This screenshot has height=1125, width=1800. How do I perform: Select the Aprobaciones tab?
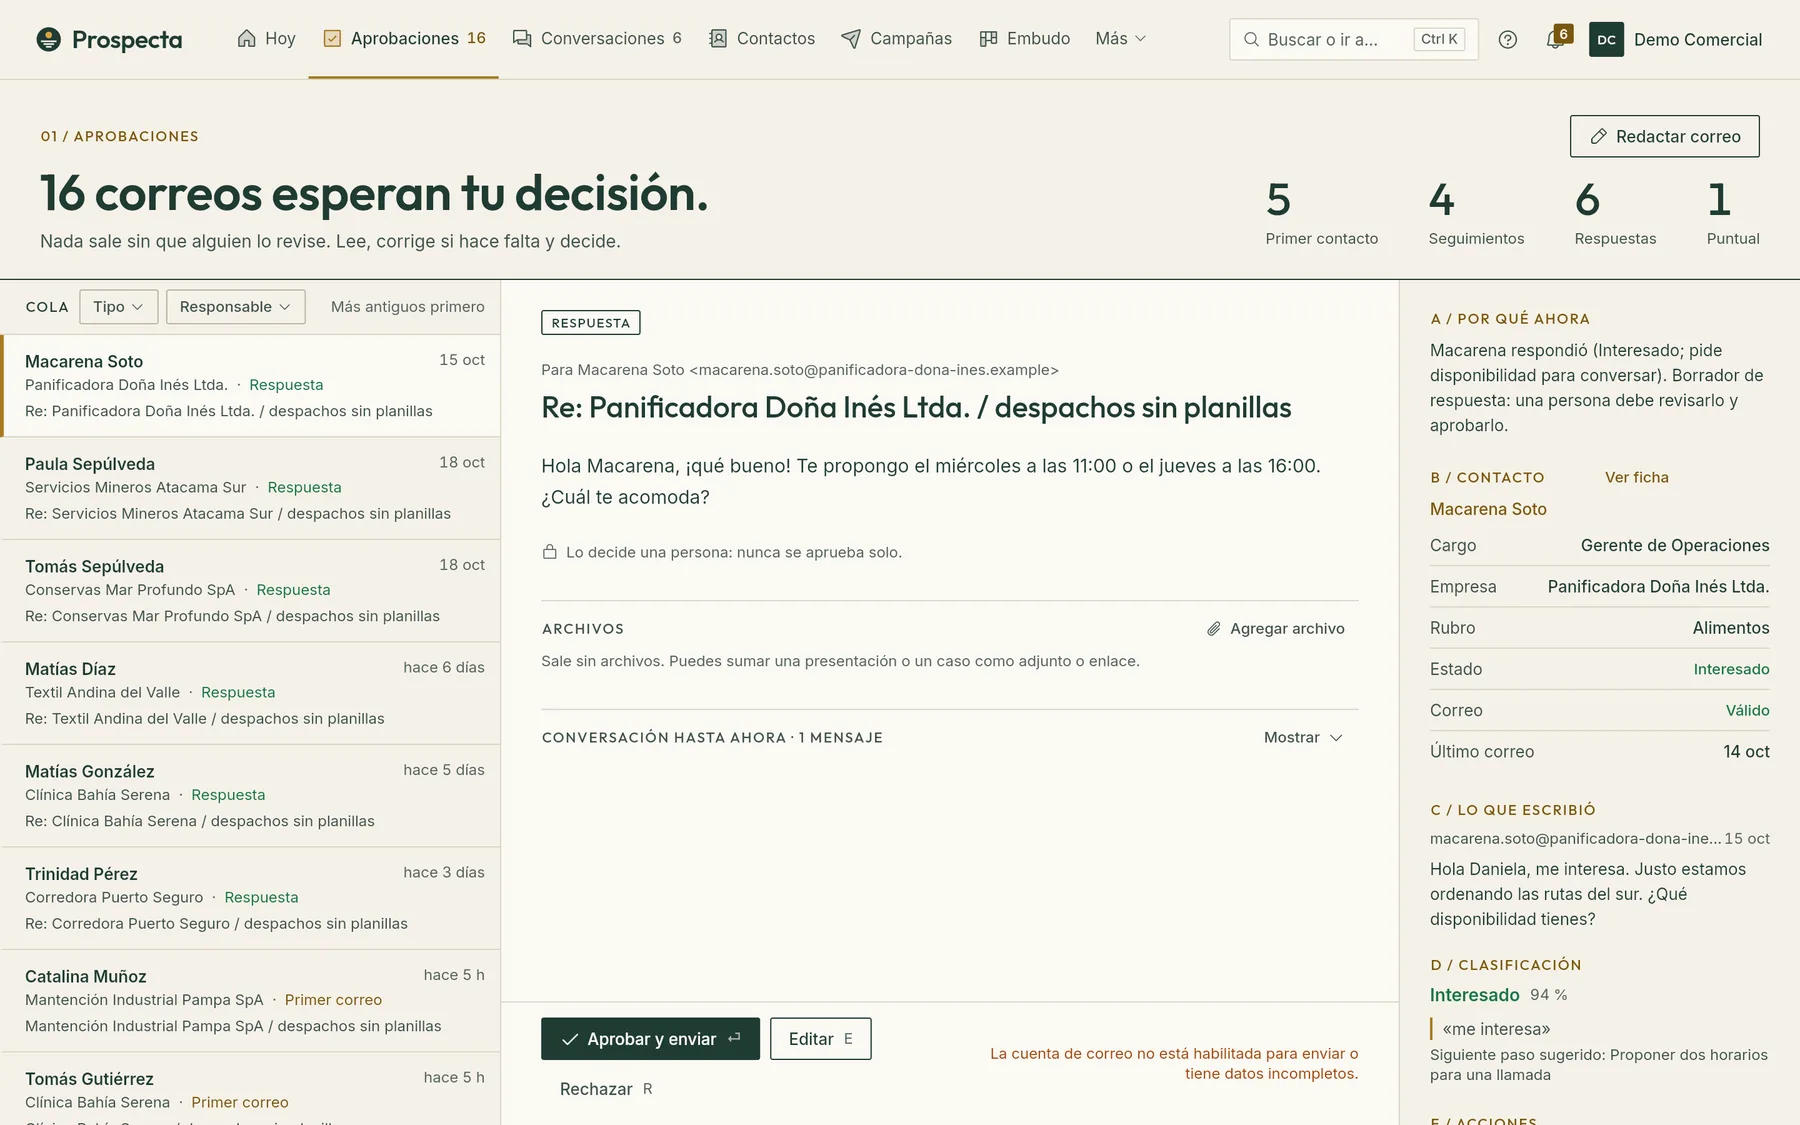pyautogui.click(x=404, y=38)
